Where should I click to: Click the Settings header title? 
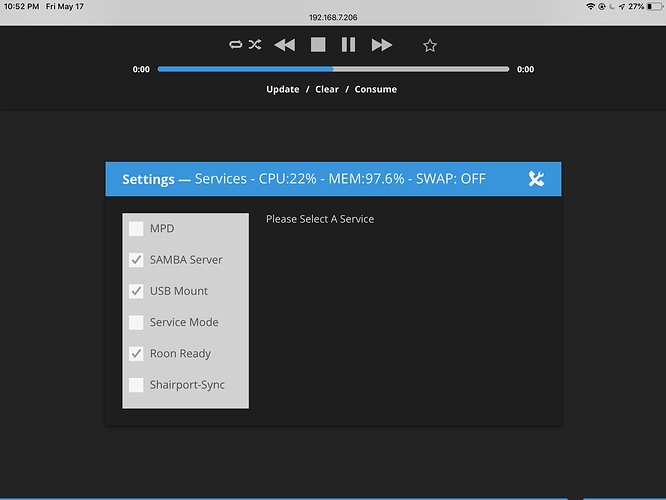point(148,179)
